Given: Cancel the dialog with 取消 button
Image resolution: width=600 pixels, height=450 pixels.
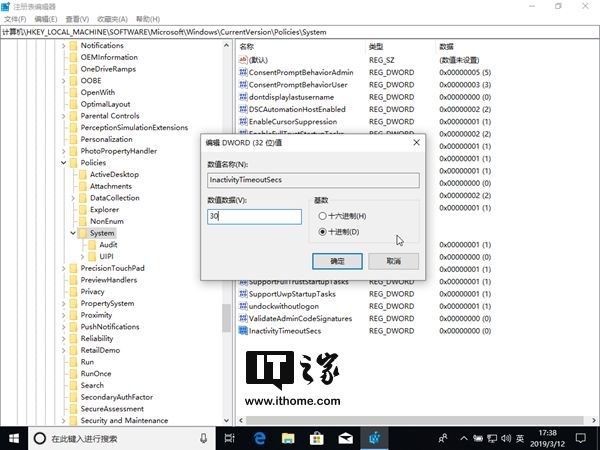Looking at the screenshot, I should (393, 261).
